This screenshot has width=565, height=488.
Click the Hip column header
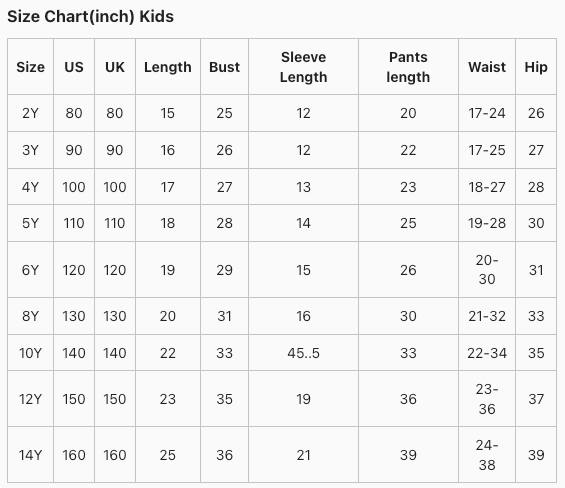click(536, 67)
